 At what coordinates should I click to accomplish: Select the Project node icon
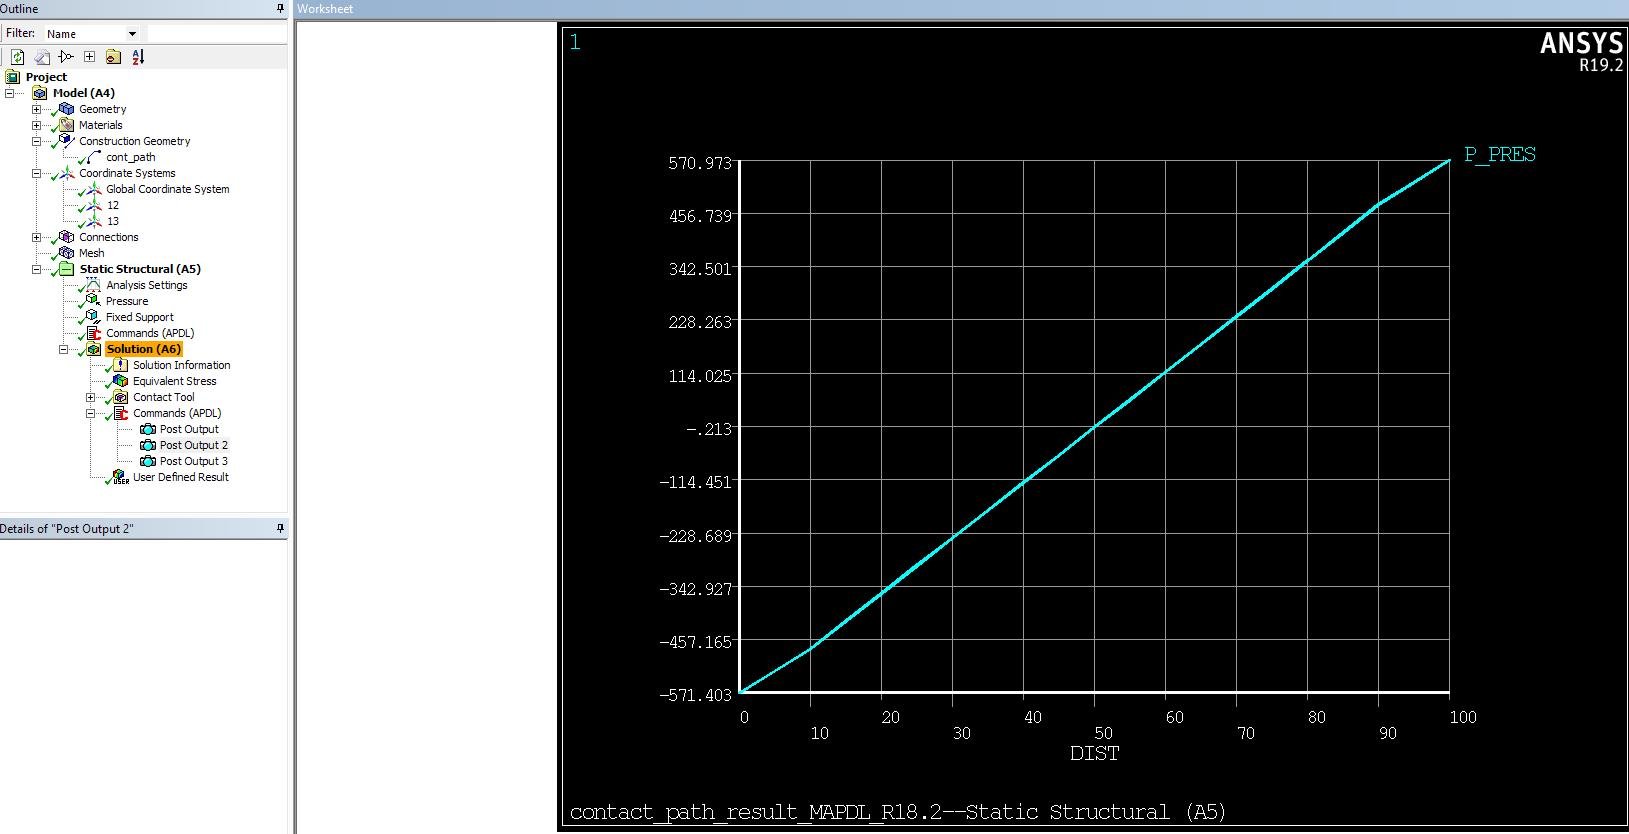click(13, 77)
